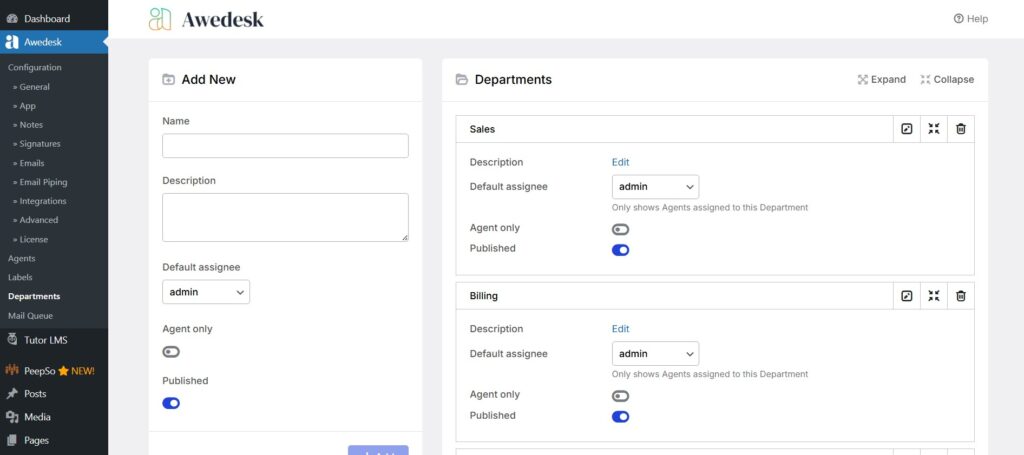Go to Mail Queue in sidebar
Image resolution: width=1024 pixels, height=455 pixels.
click(x=30, y=316)
